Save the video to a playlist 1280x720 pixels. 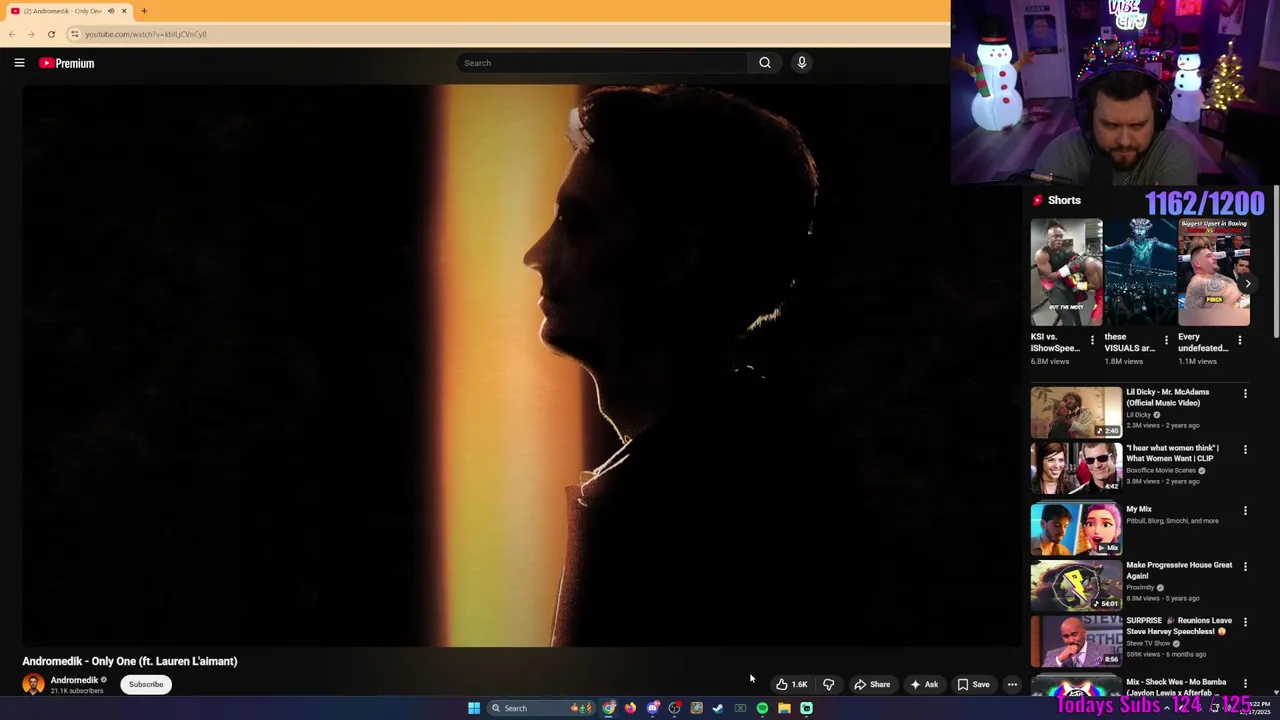pyautogui.click(x=973, y=684)
